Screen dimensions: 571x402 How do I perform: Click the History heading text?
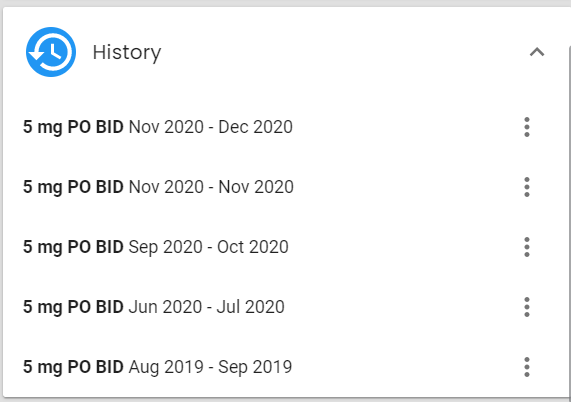coord(127,53)
